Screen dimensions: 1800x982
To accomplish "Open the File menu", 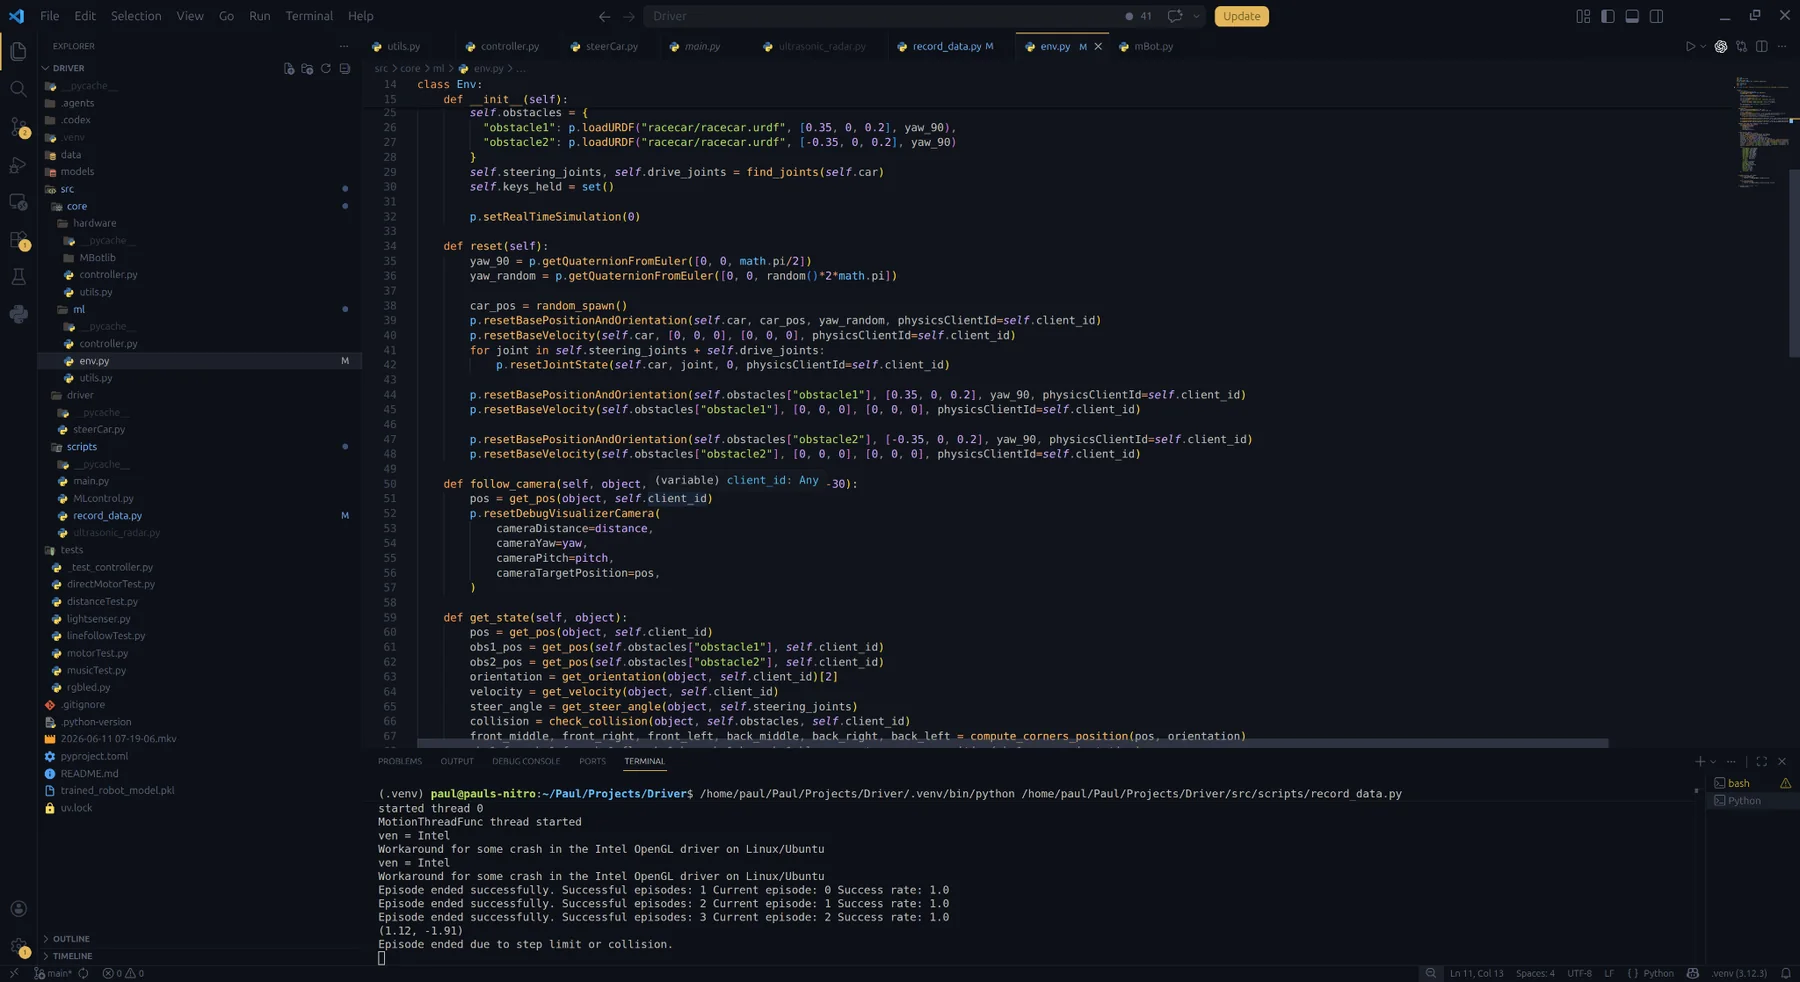I will tap(49, 16).
